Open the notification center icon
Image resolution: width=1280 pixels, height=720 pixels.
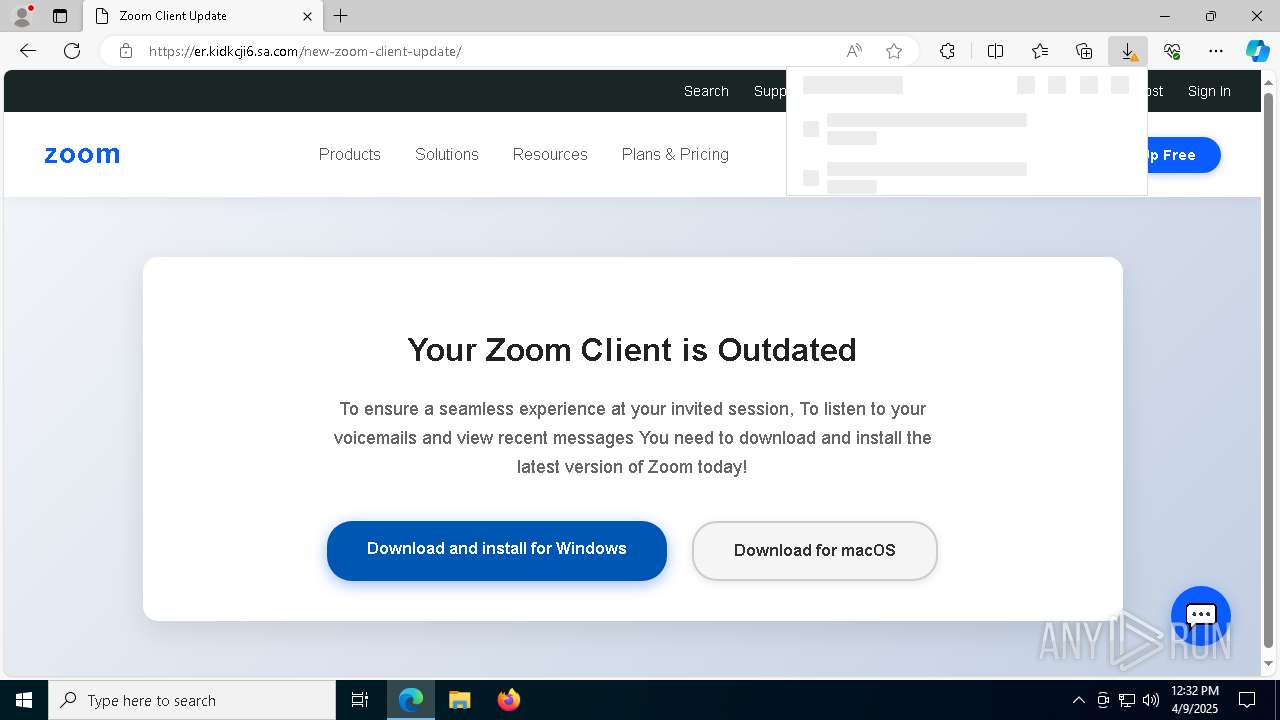(x=1248, y=700)
